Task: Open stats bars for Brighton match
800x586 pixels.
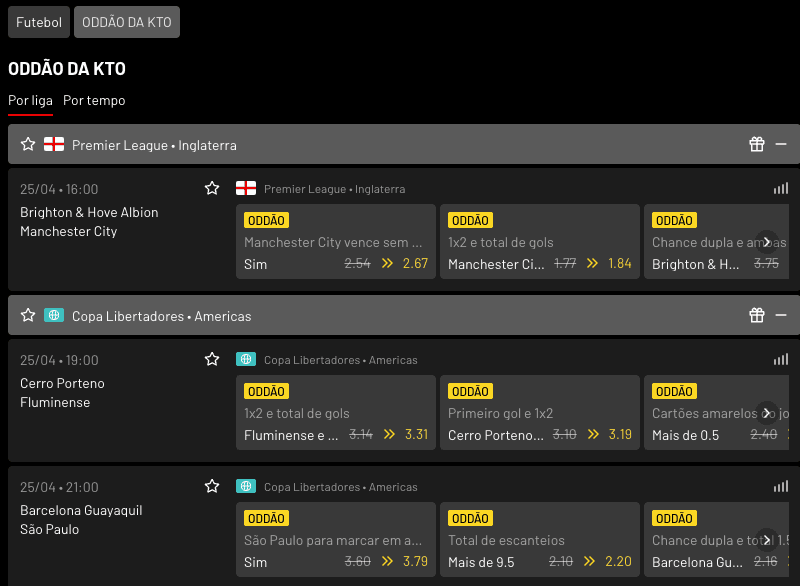Action: (x=781, y=189)
